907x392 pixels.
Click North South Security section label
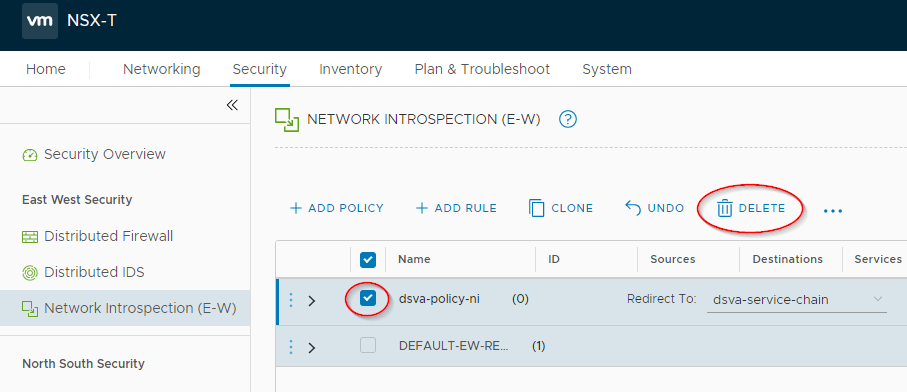coord(83,364)
